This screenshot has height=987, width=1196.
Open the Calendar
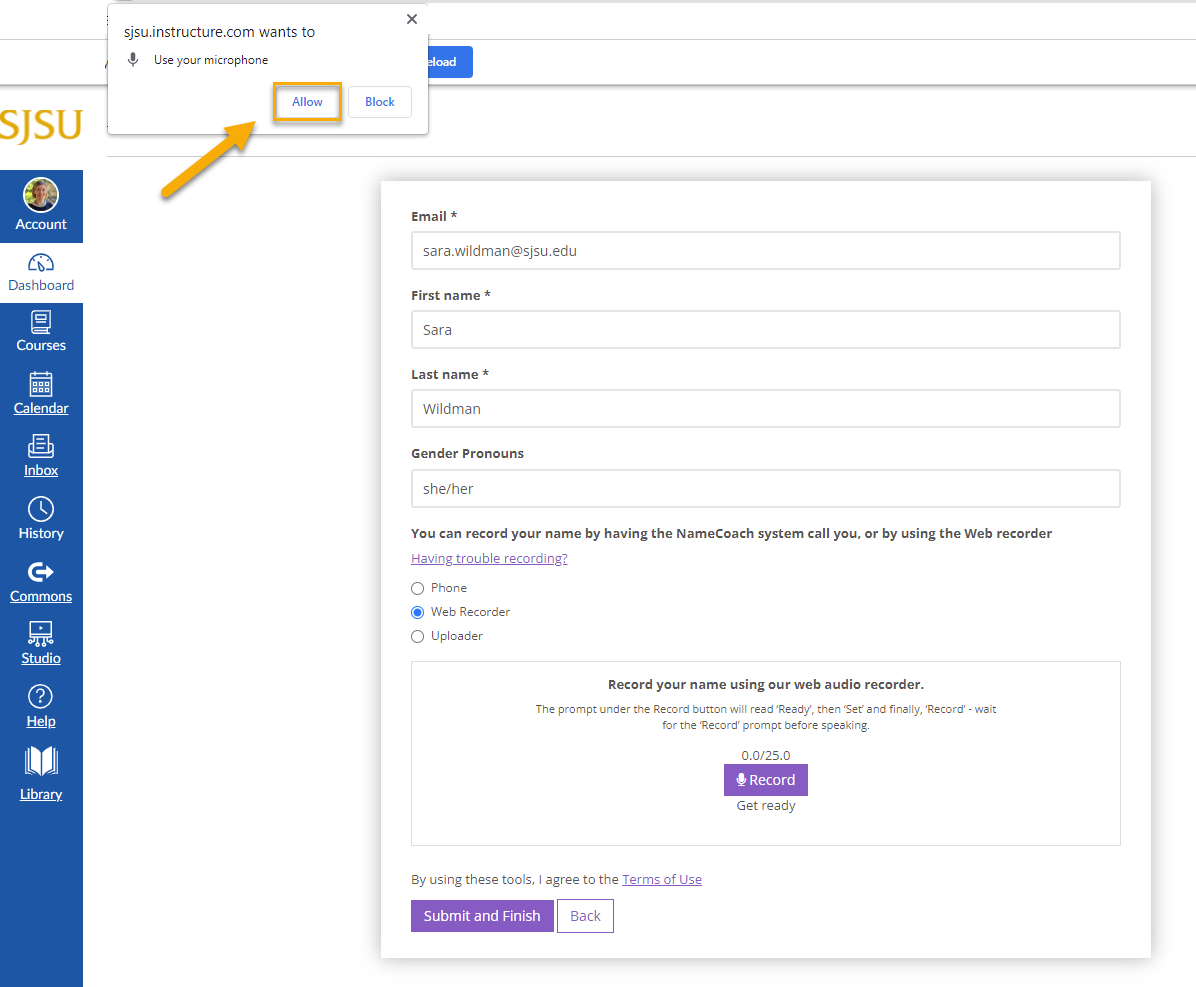click(x=41, y=393)
